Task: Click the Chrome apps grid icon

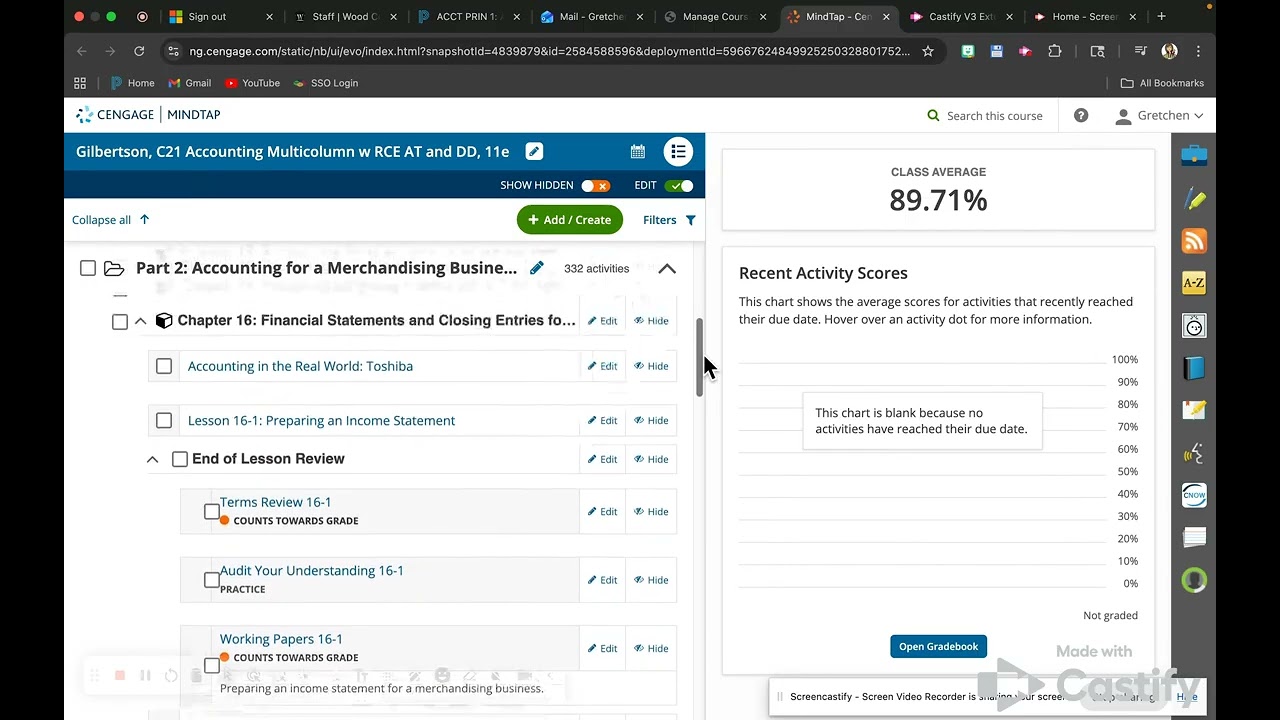Action: 80,83
